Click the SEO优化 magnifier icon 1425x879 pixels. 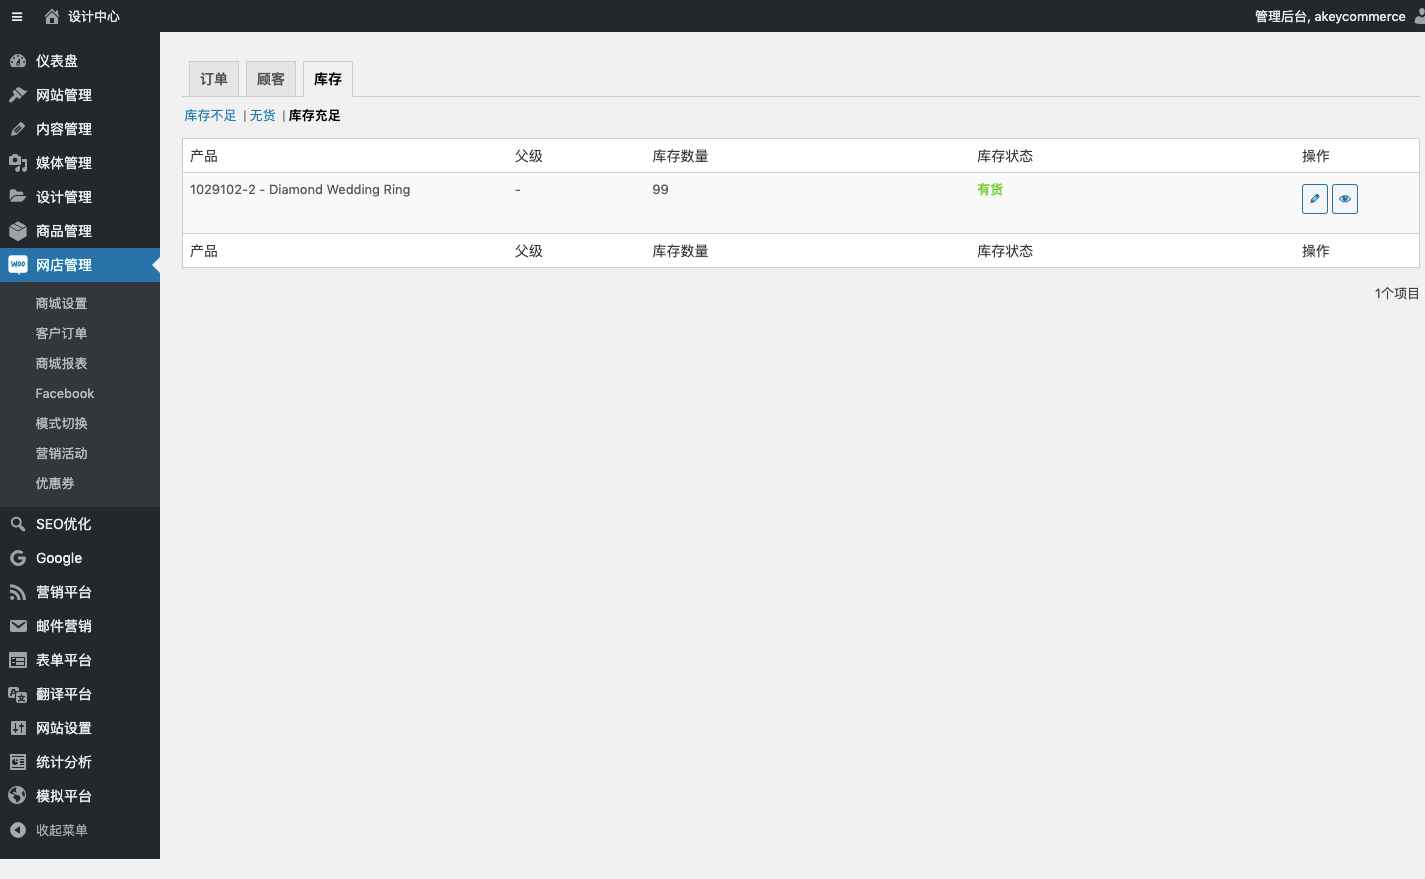18,524
